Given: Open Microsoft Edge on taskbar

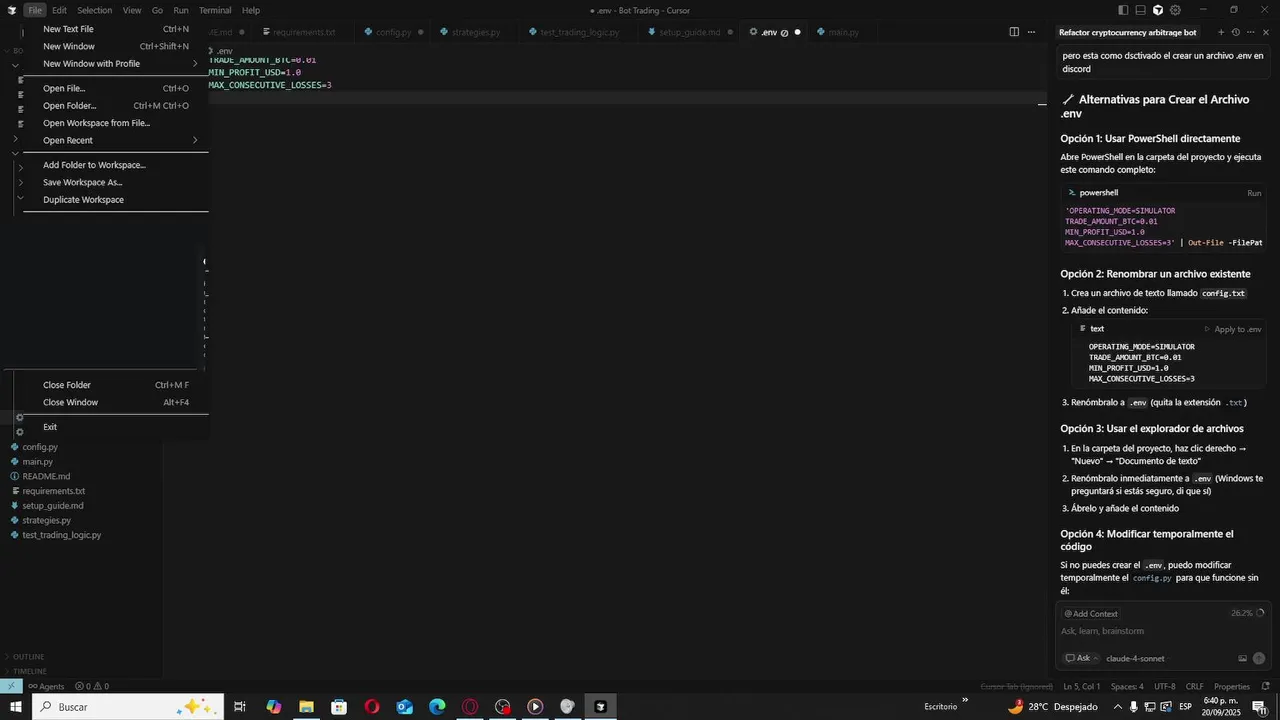Looking at the screenshot, I should point(437,707).
